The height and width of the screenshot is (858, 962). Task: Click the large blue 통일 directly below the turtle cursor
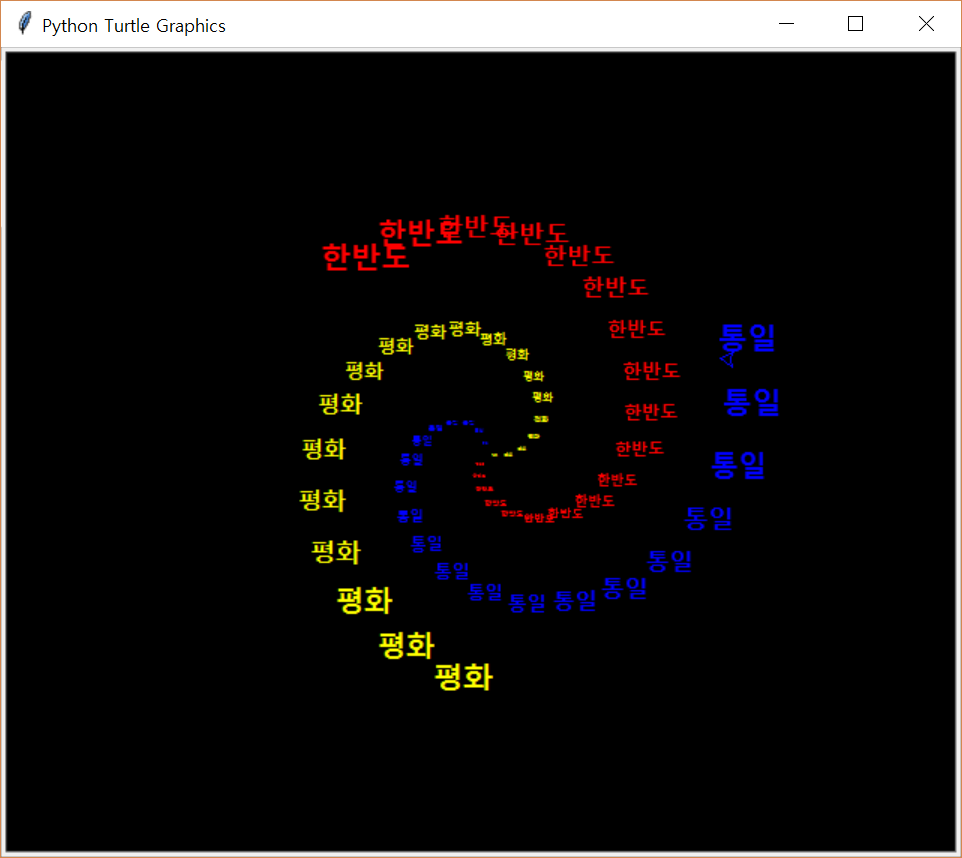751,402
